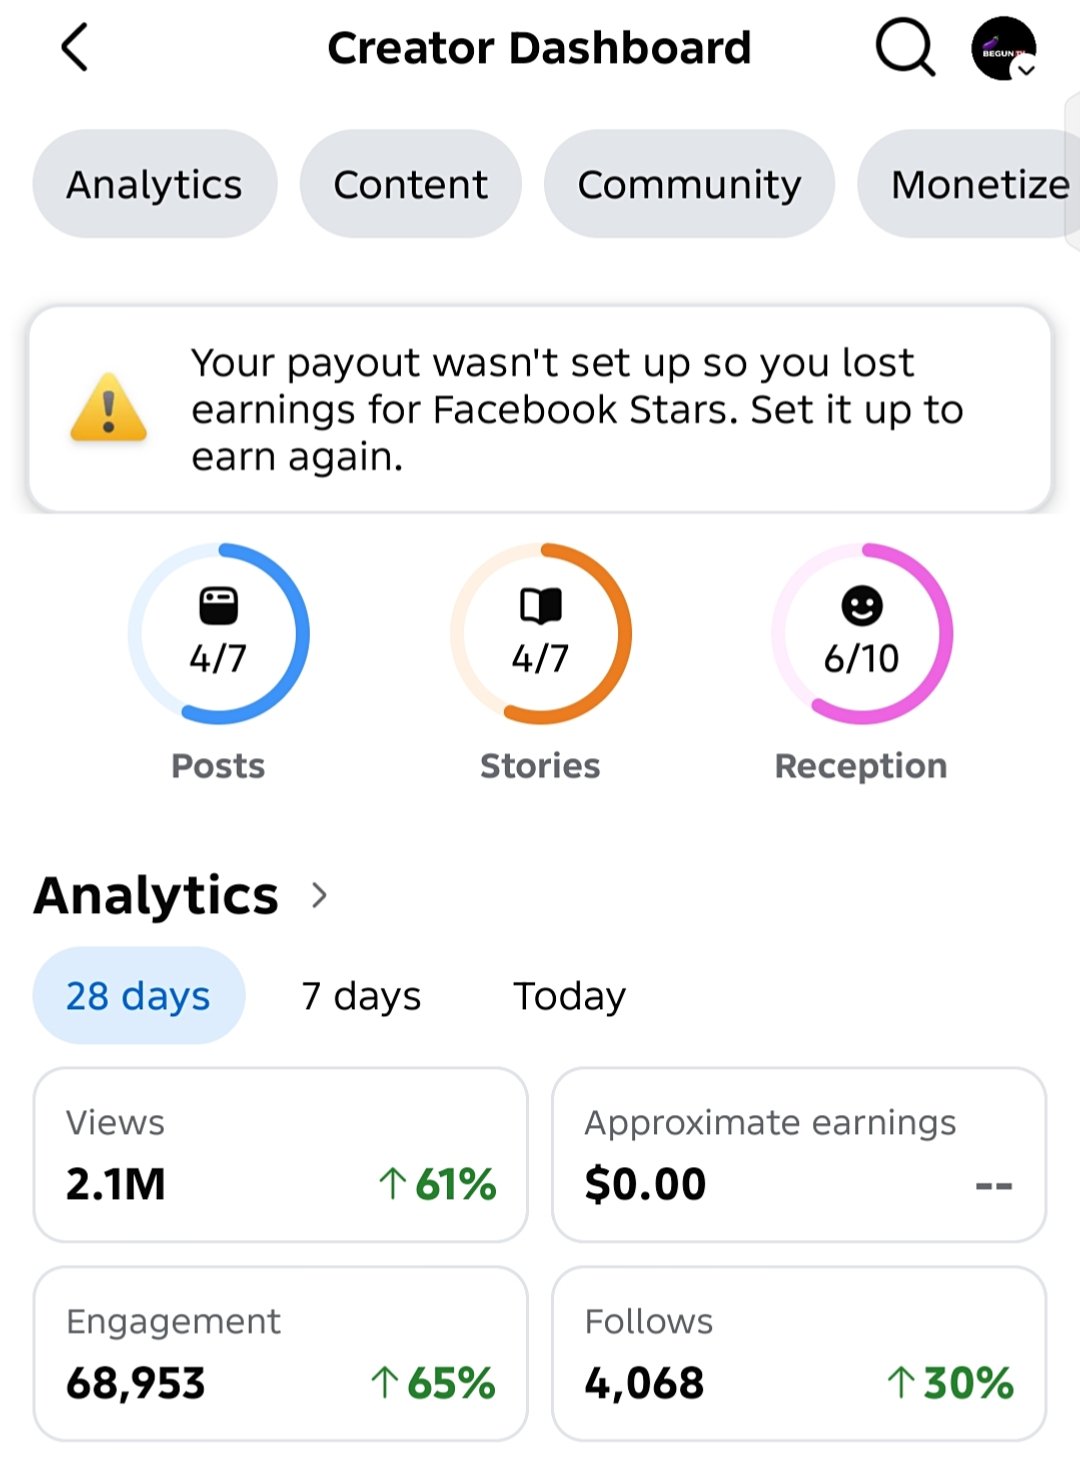Open the profile avatar account switcher
Image resolution: width=1080 pixels, height=1468 pixels.
1004,48
